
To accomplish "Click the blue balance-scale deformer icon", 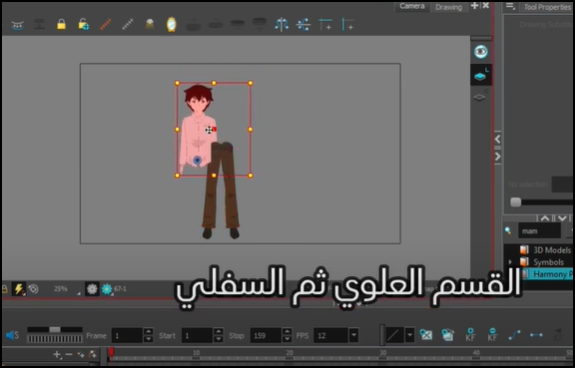I will 281,25.
